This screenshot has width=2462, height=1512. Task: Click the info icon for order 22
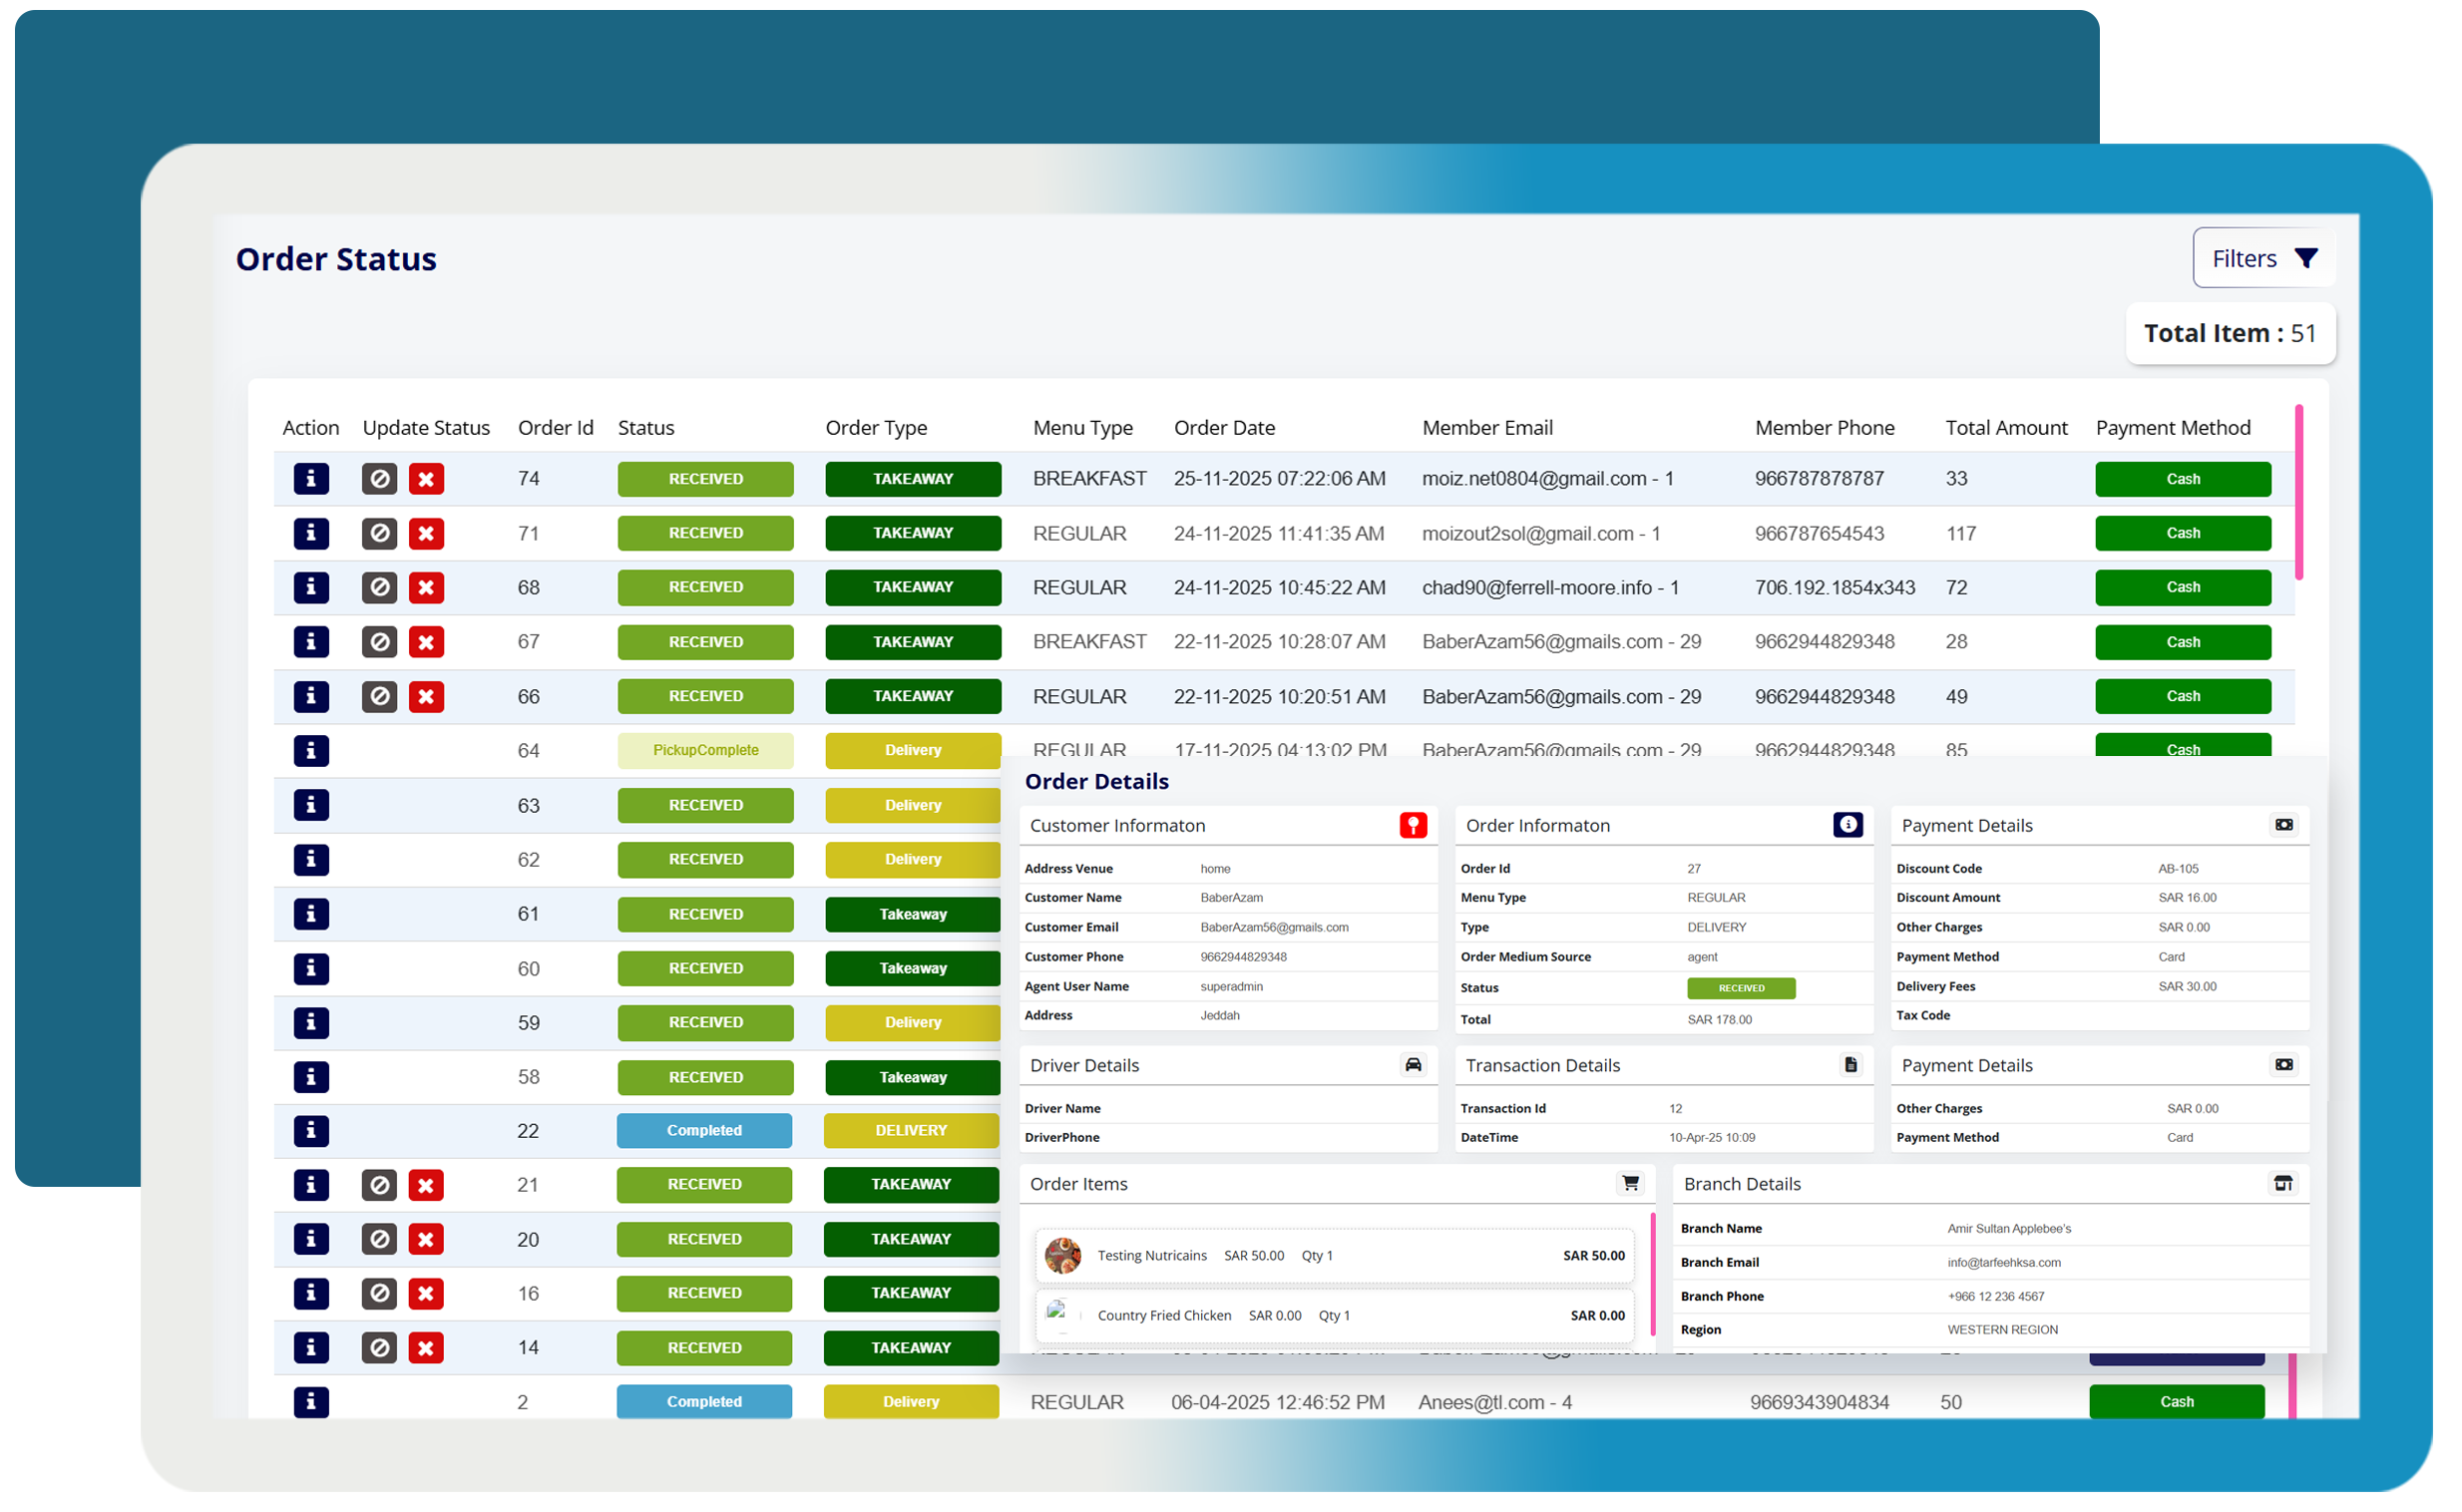pyautogui.click(x=311, y=1131)
